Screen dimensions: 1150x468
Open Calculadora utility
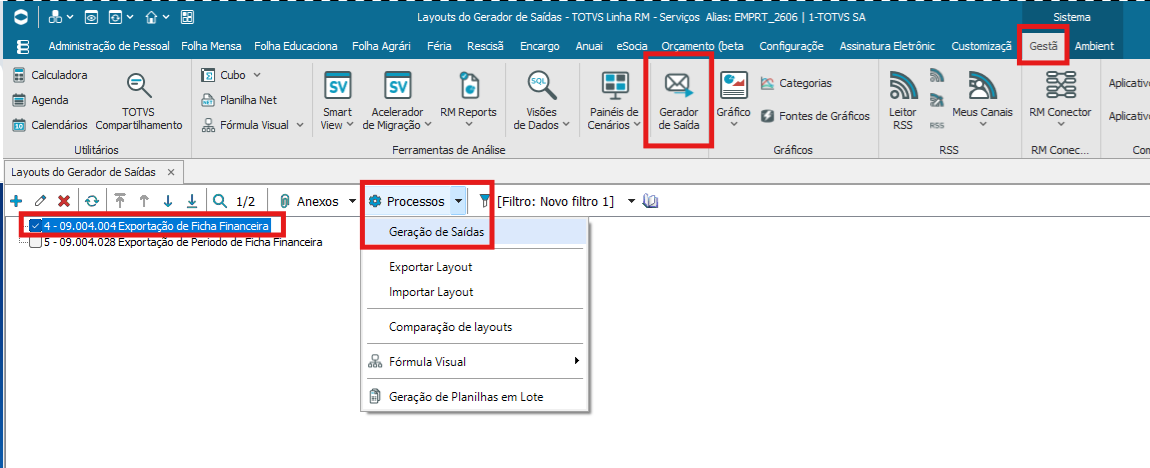coord(51,75)
